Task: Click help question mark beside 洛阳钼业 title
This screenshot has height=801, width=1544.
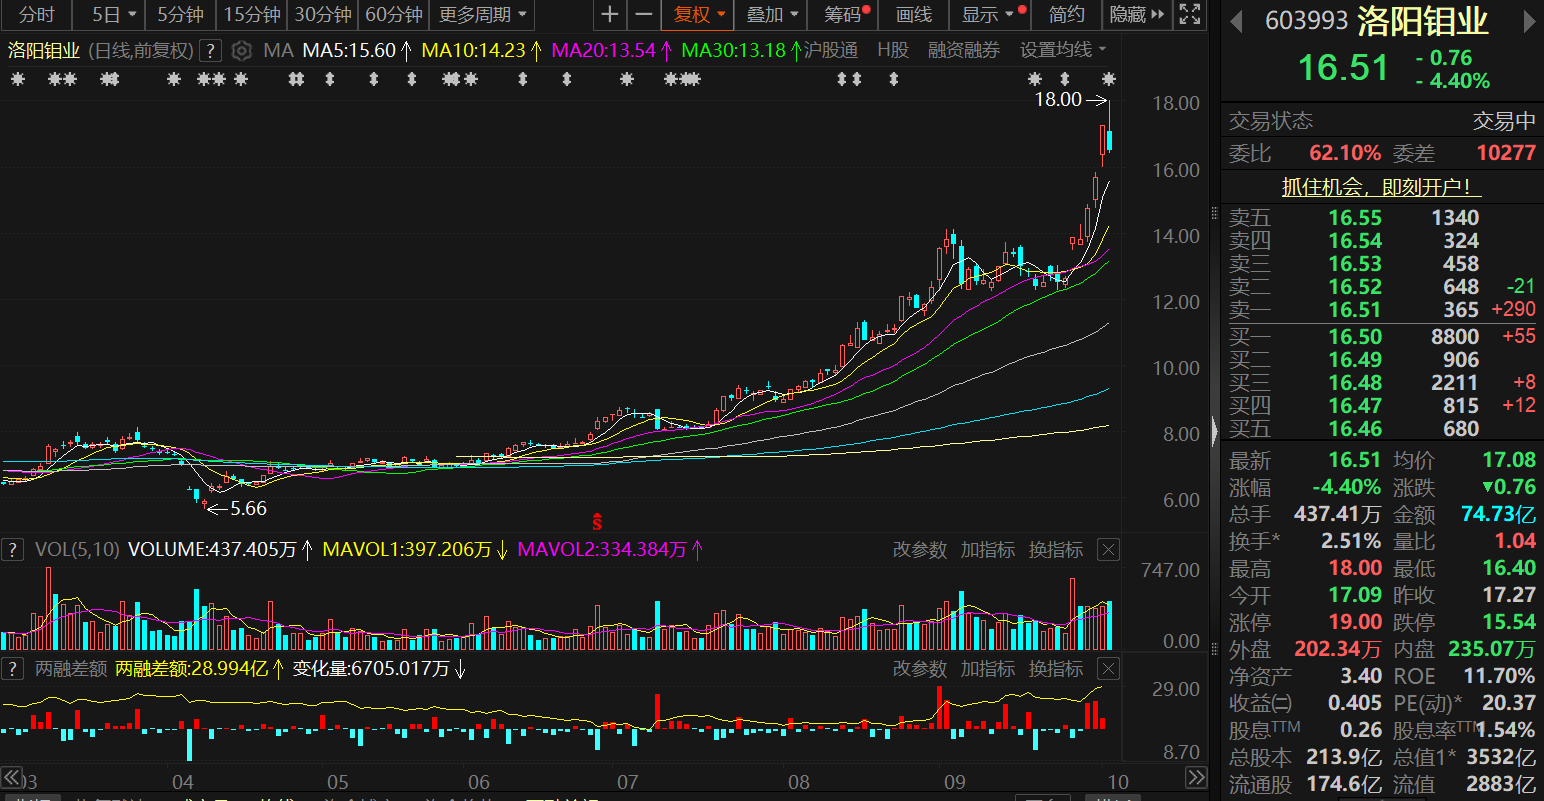Action: coord(210,51)
